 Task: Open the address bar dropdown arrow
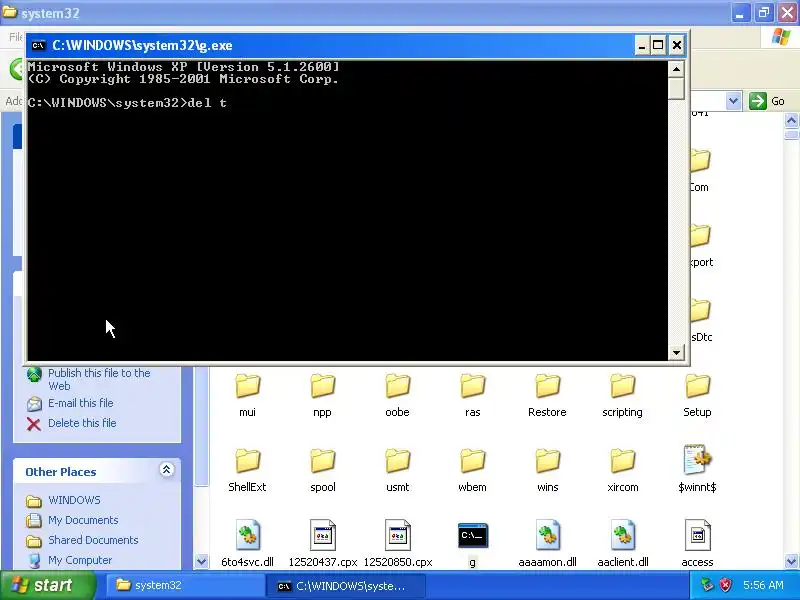point(733,101)
